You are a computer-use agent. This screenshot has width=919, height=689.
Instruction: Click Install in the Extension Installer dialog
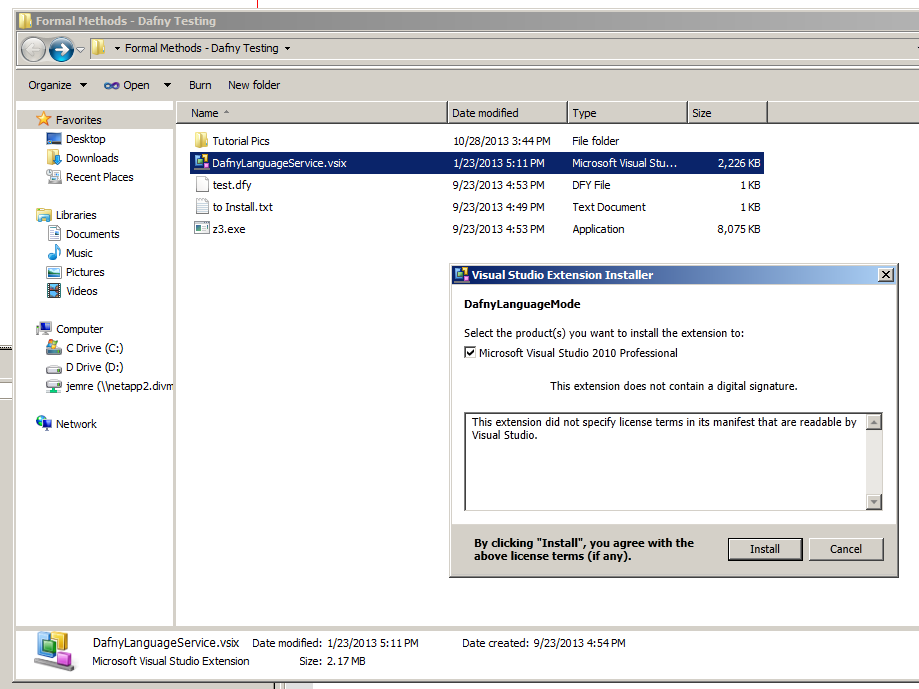click(x=765, y=549)
